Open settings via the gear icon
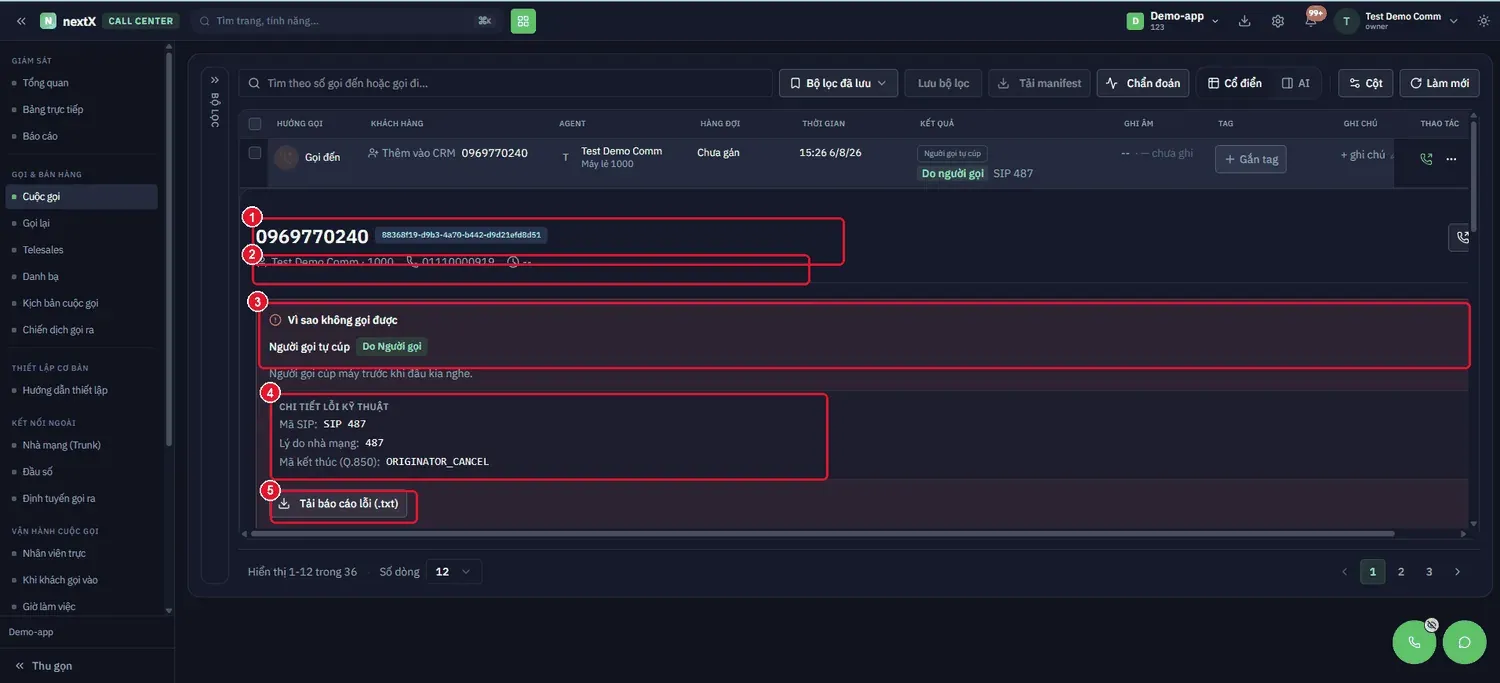The height and width of the screenshot is (683, 1500). point(1278,21)
